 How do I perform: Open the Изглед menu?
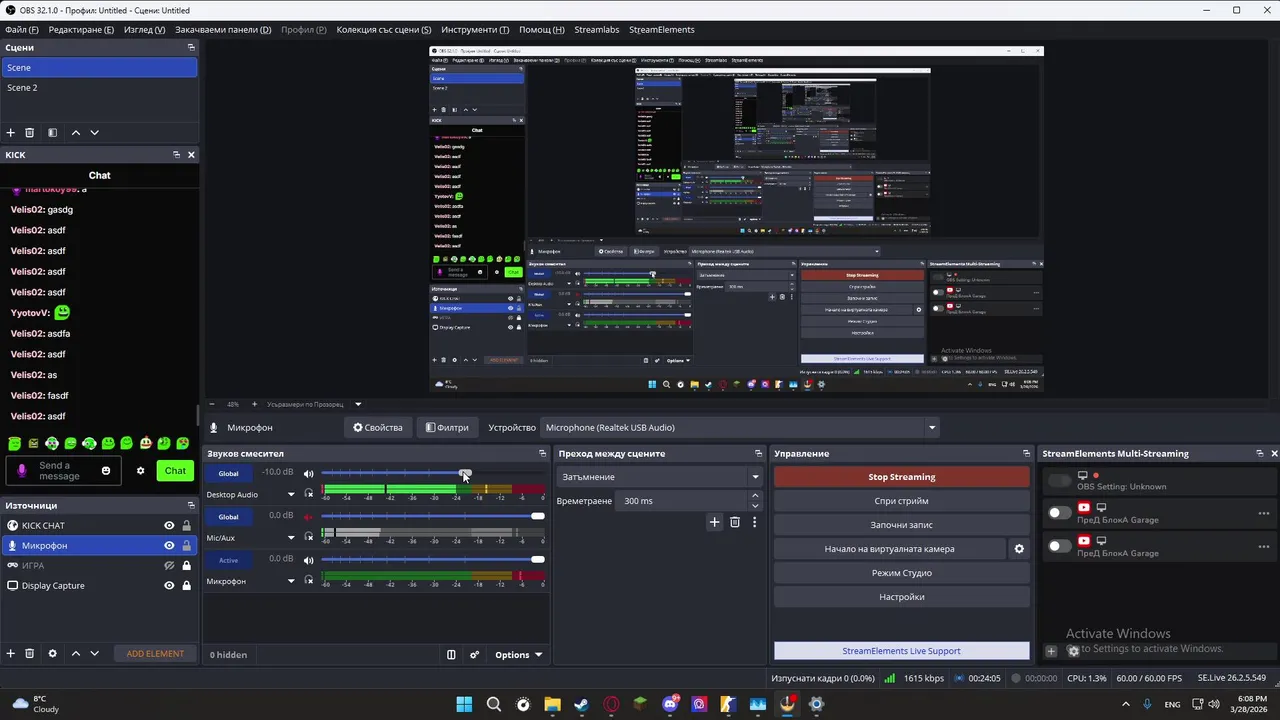tap(145, 30)
